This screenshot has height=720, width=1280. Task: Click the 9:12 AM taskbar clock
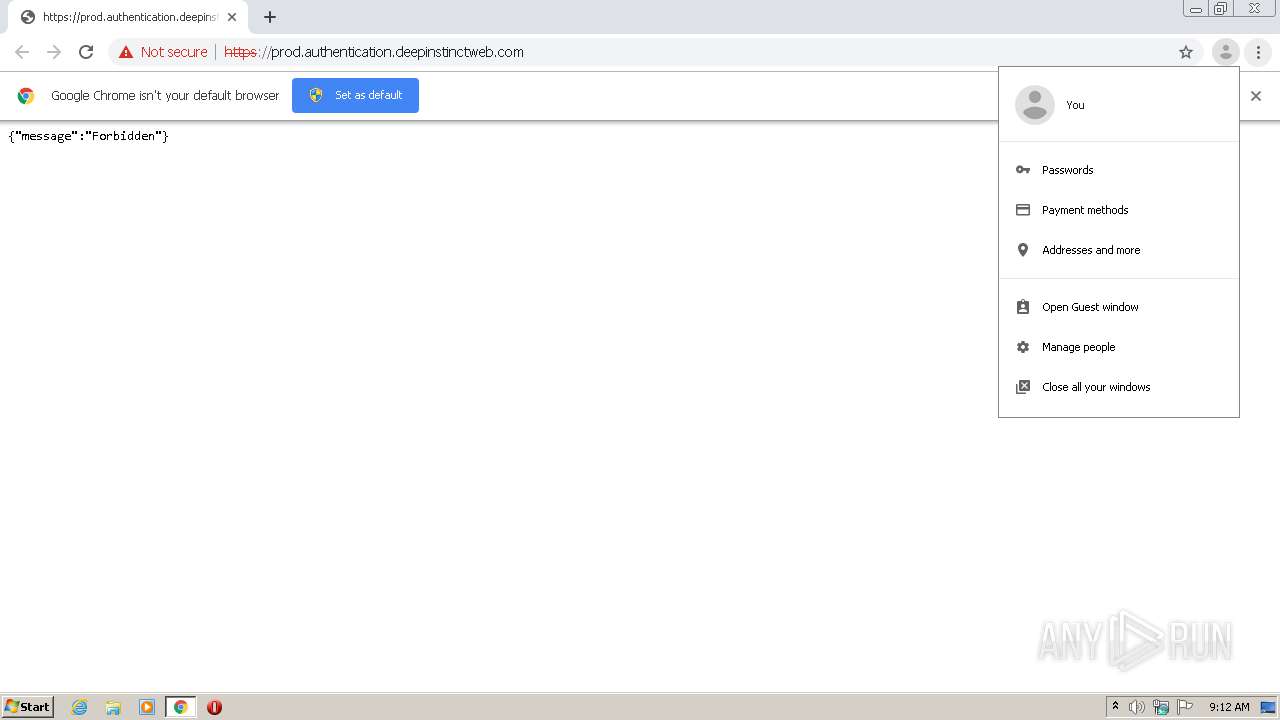point(1229,707)
